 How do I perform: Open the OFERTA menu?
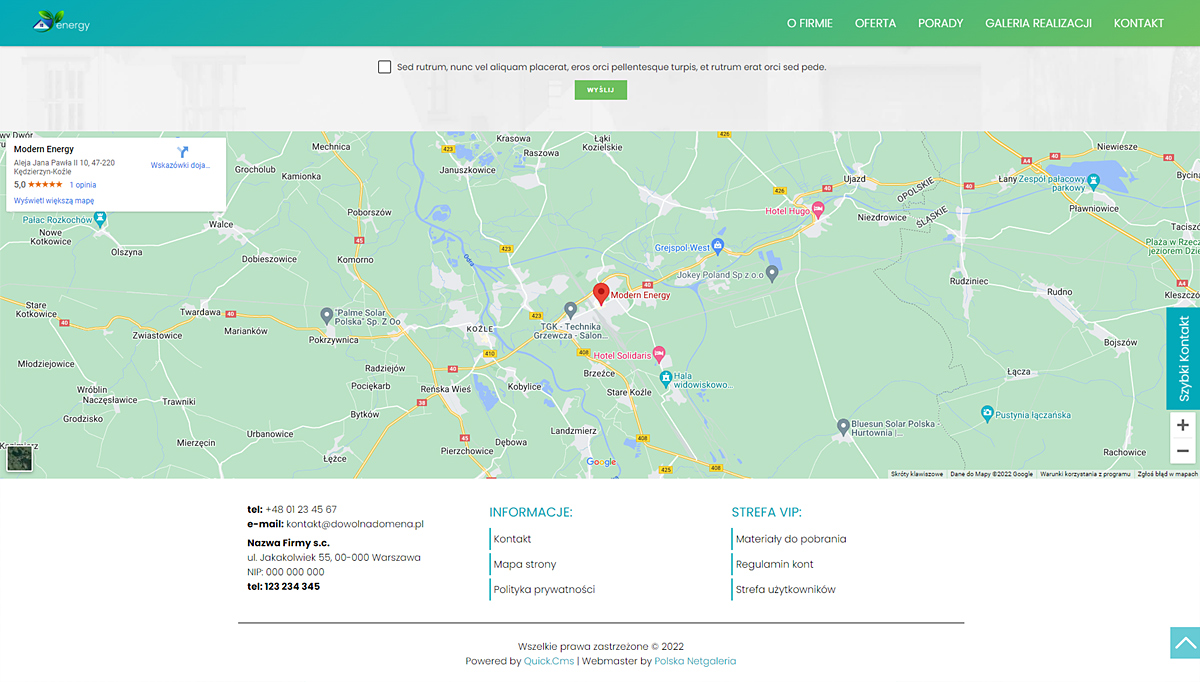pyautogui.click(x=875, y=23)
